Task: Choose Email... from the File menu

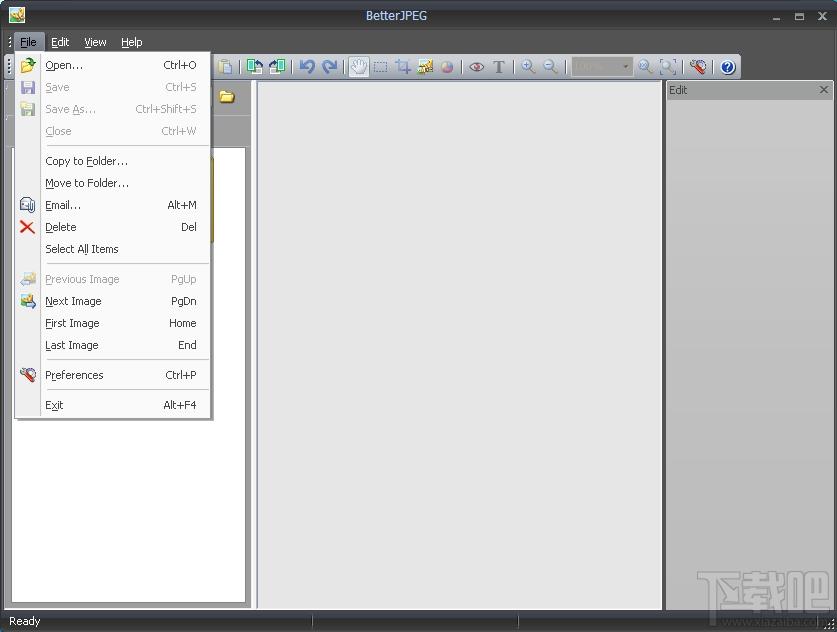Action: point(113,205)
